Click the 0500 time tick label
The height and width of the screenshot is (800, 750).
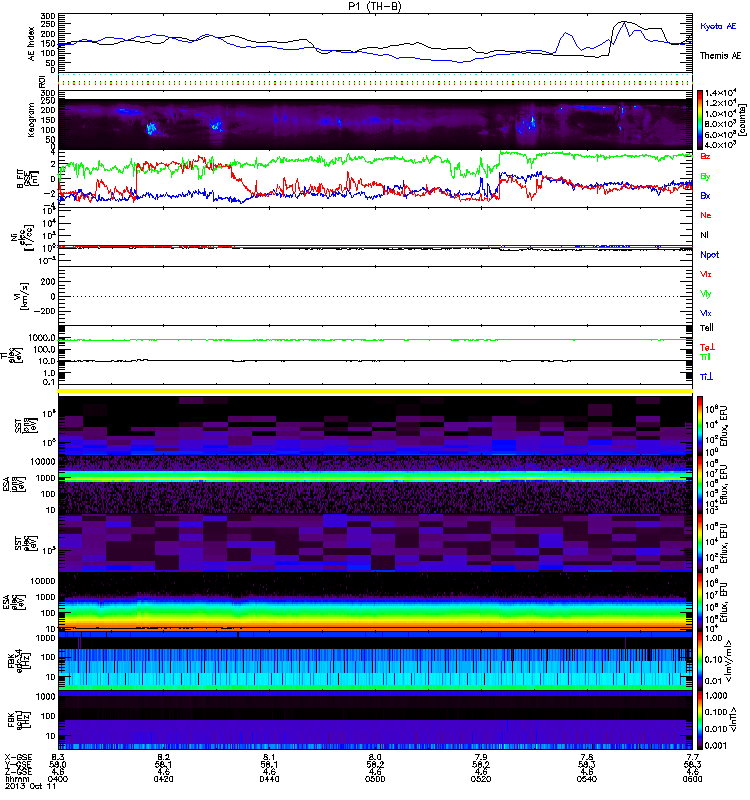tap(376, 780)
